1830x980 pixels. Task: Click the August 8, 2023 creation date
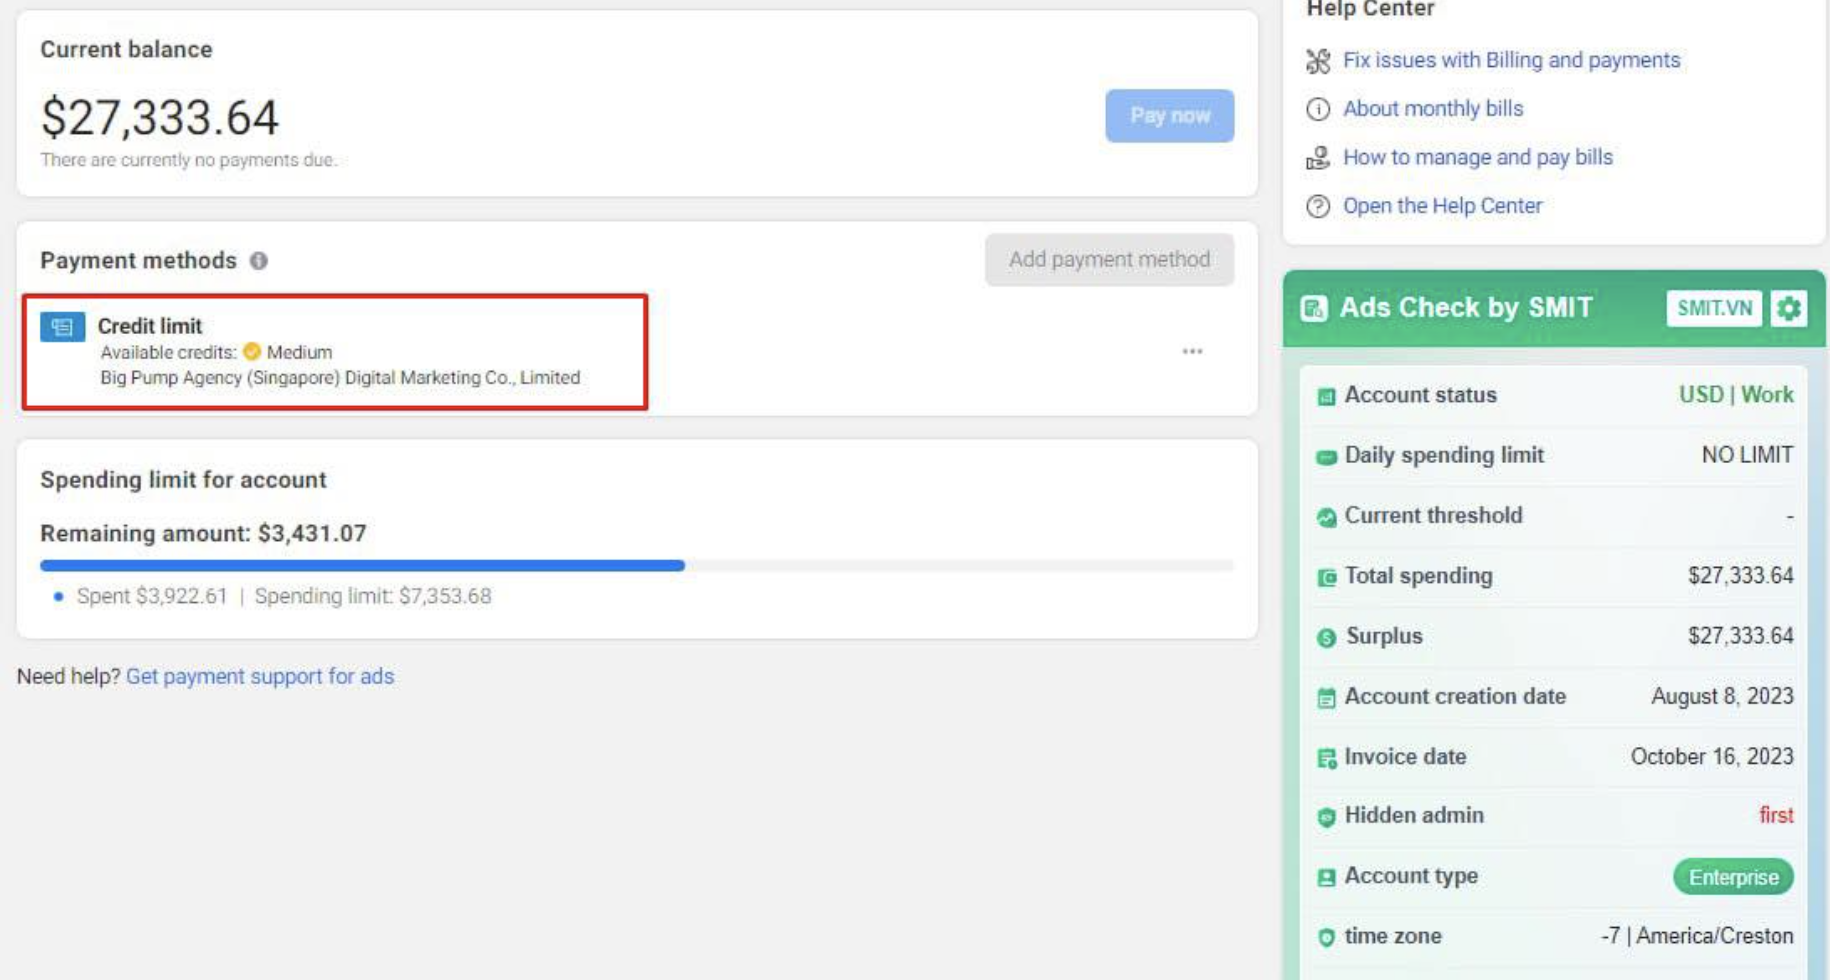pos(1722,696)
